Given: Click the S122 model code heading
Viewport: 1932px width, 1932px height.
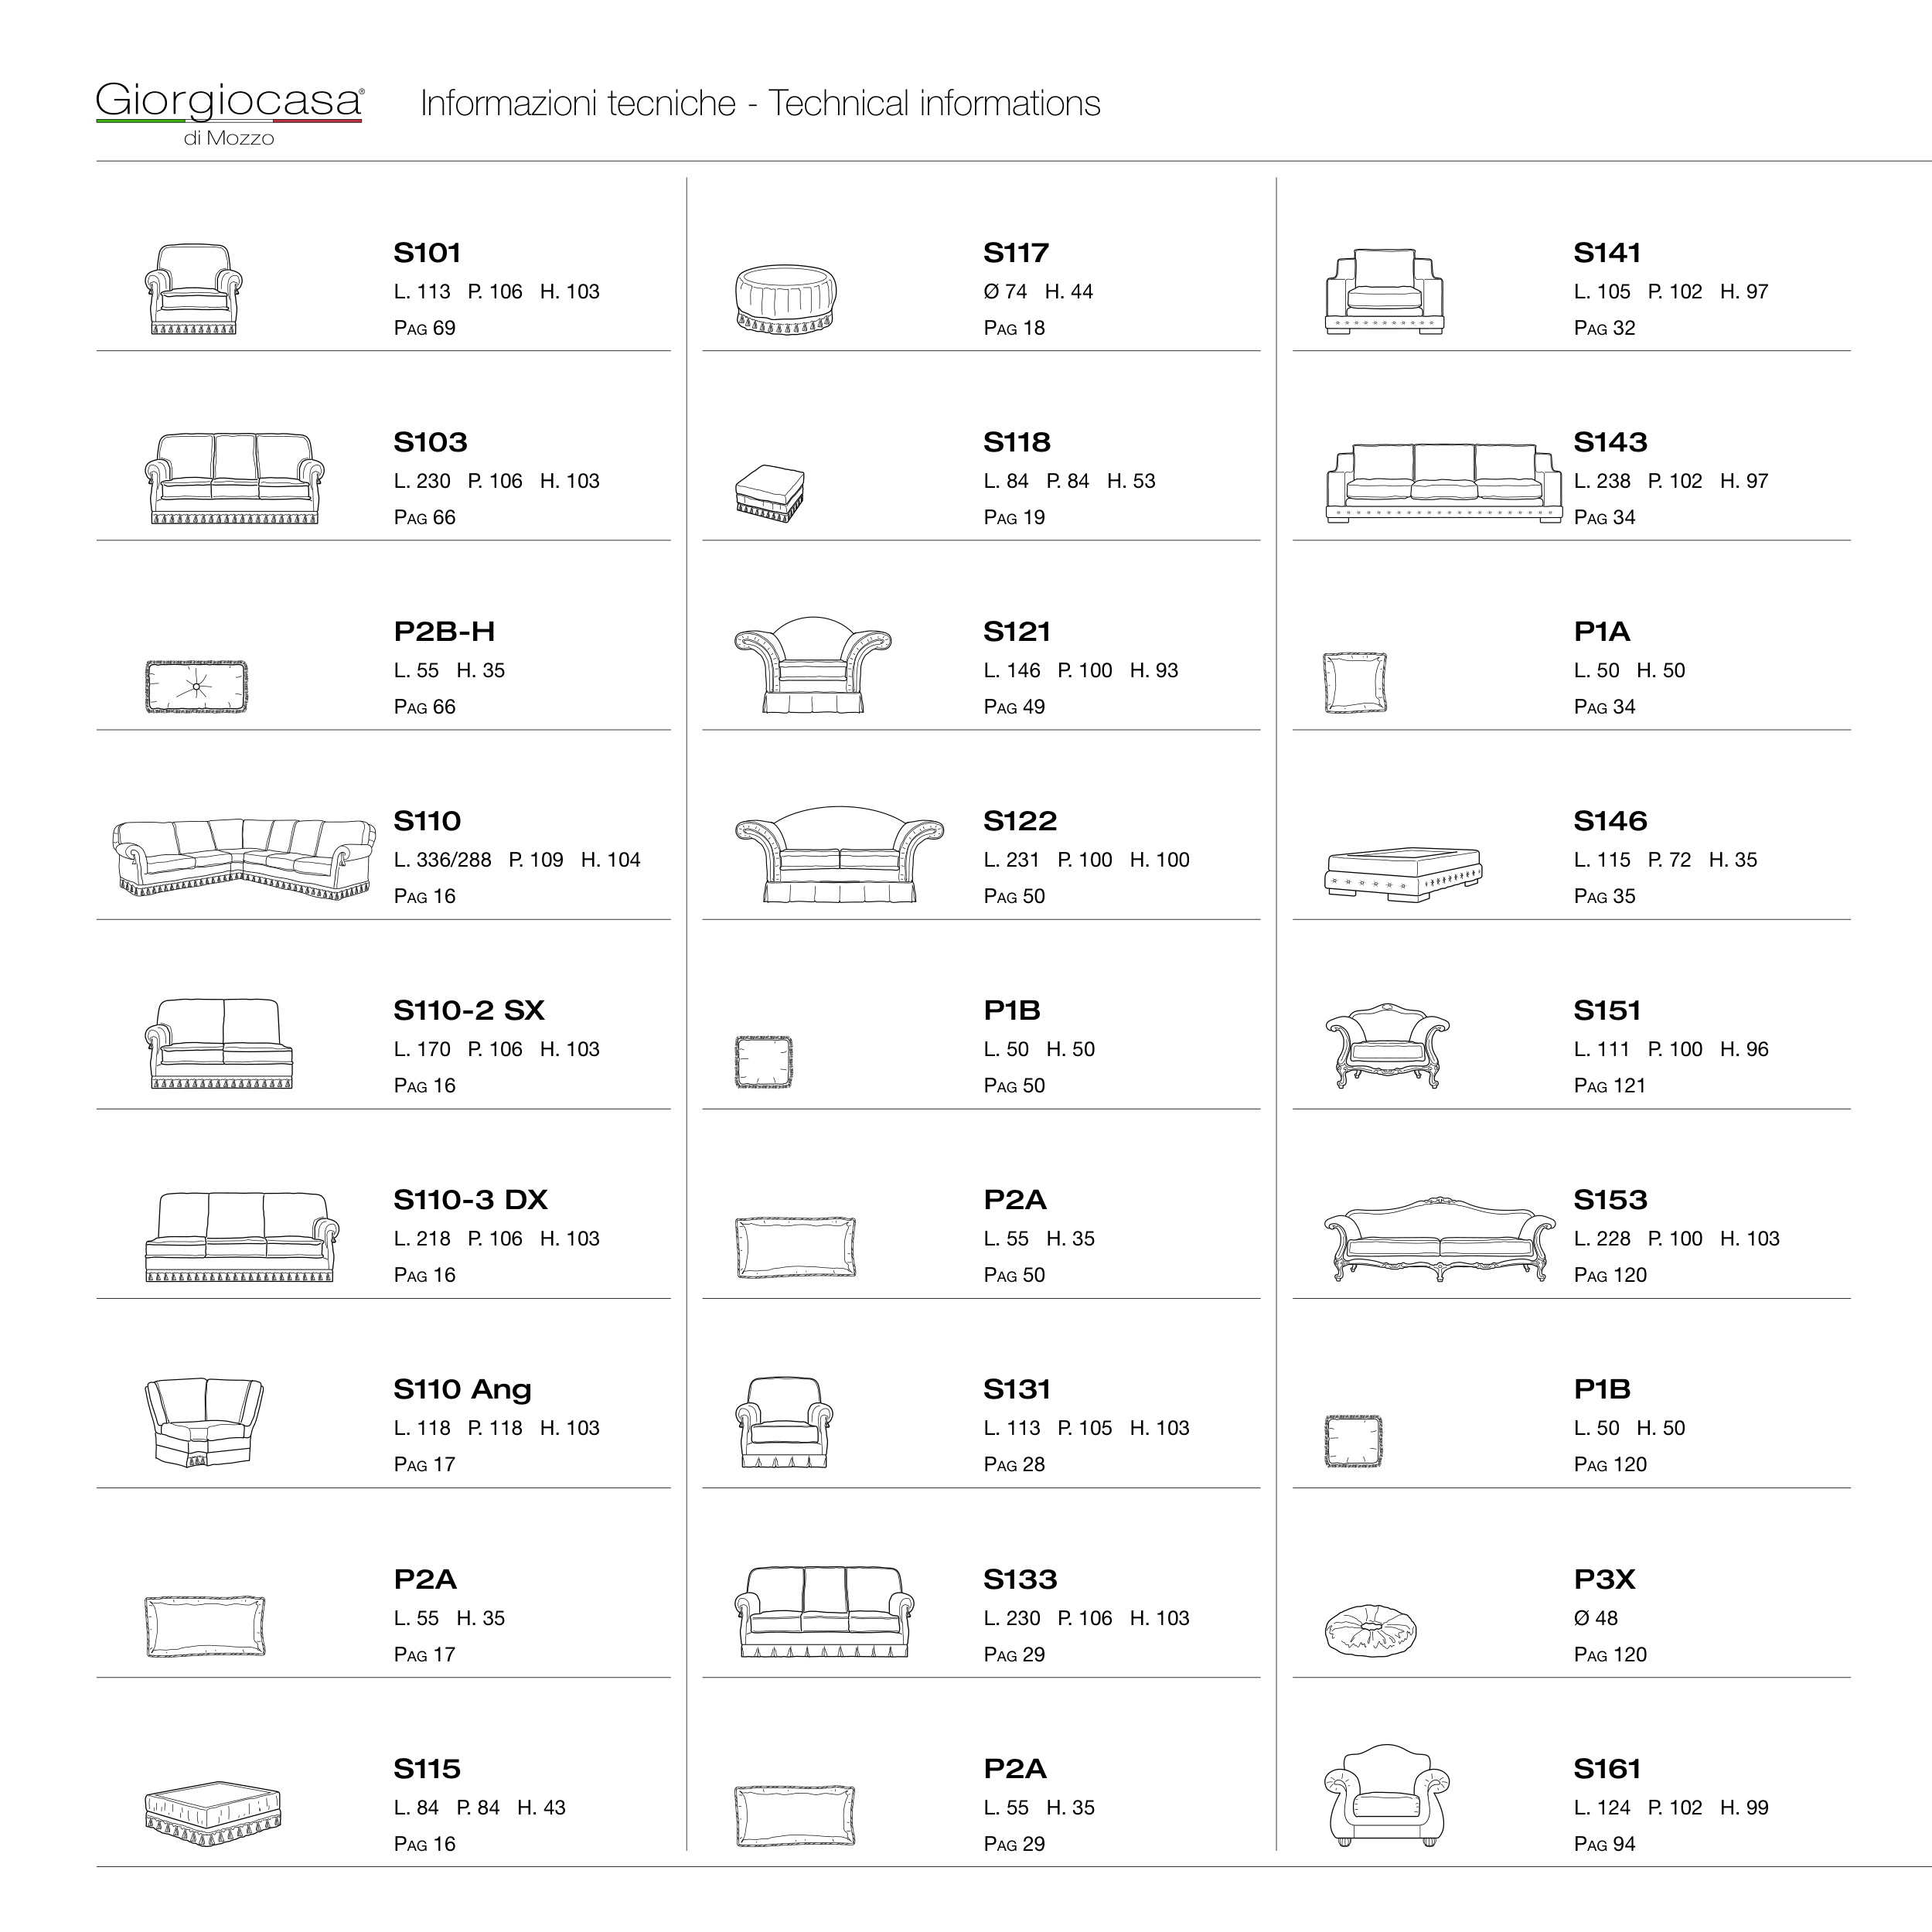Looking at the screenshot, I should [x=1019, y=821].
